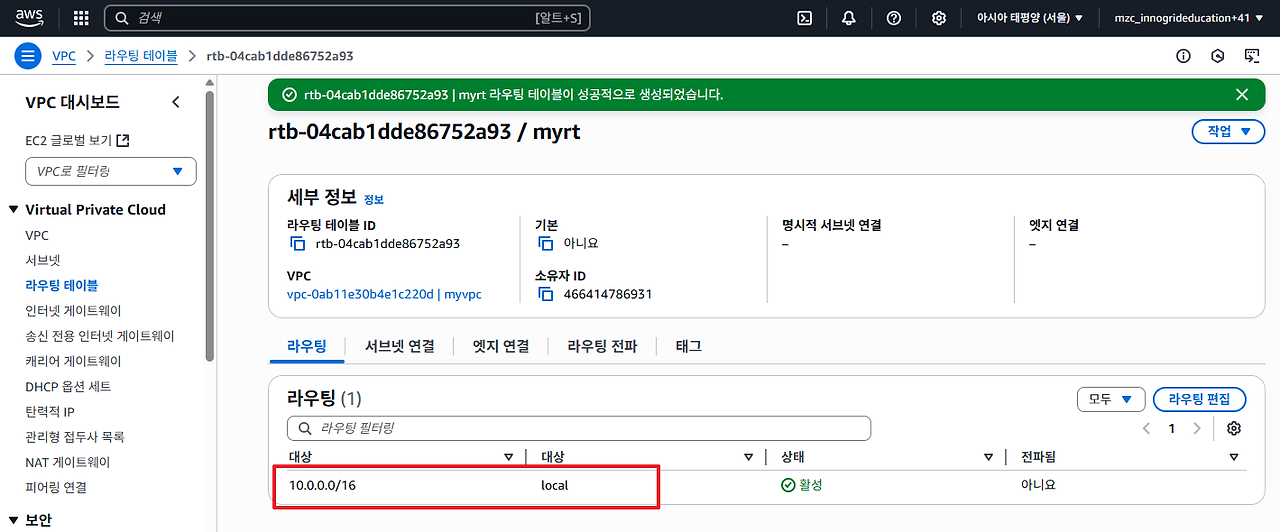
Task: Open the AWS home logo
Action: (28, 18)
